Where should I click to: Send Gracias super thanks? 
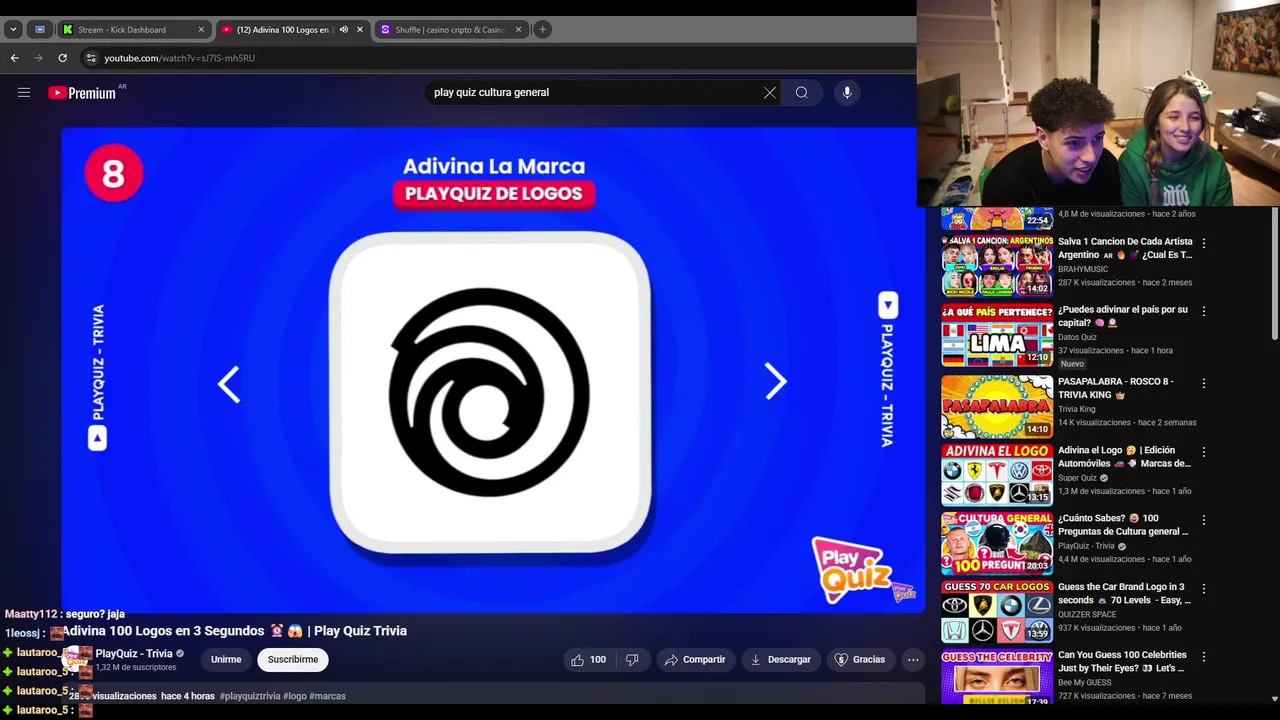tap(860, 659)
